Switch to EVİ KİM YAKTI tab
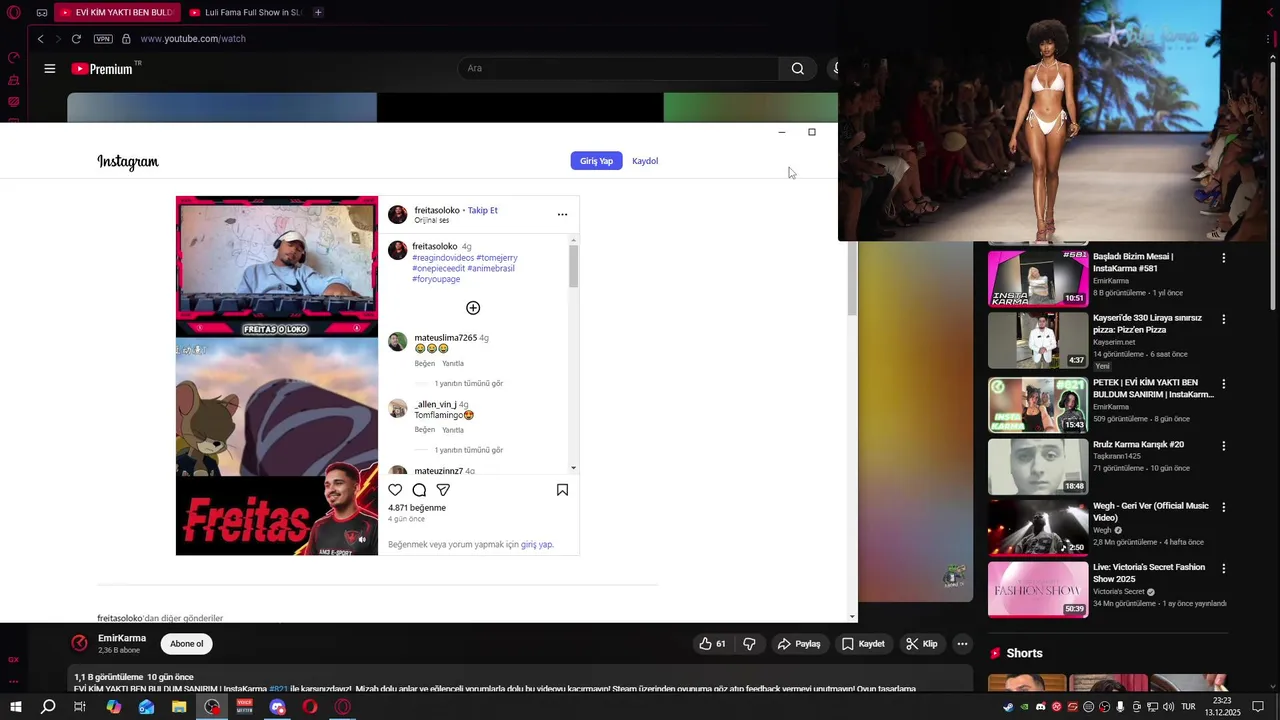 click(117, 12)
